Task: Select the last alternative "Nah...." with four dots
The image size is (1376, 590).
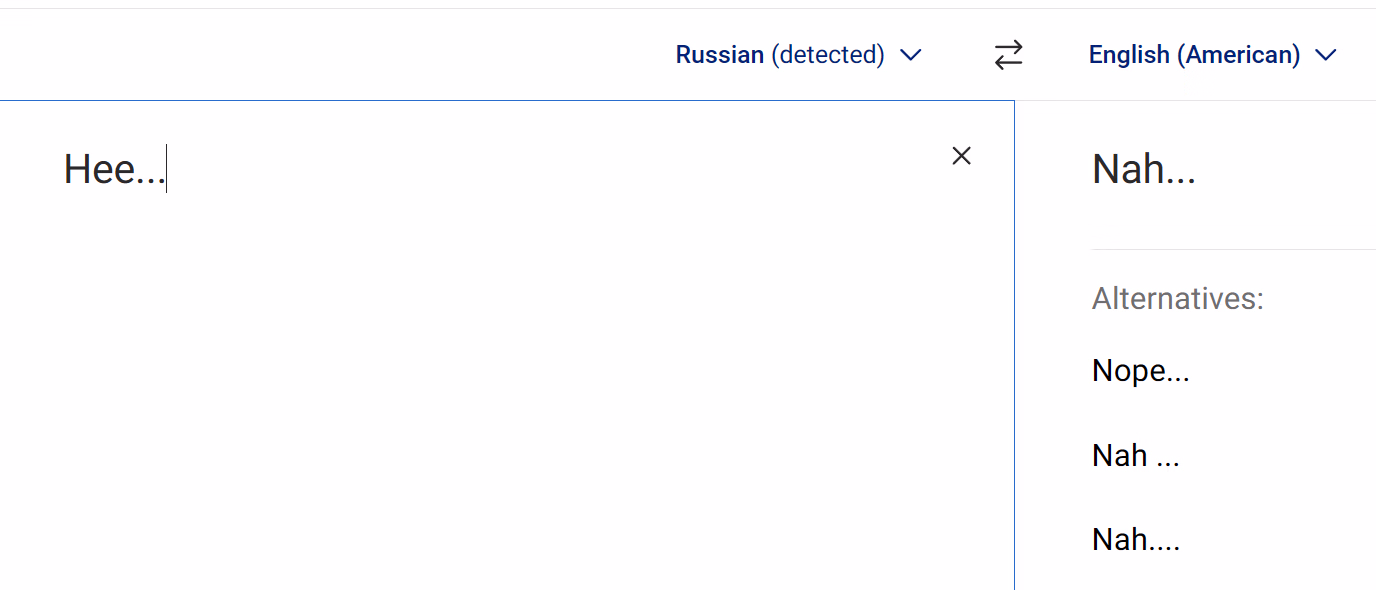Action: [x=1136, y=540]
